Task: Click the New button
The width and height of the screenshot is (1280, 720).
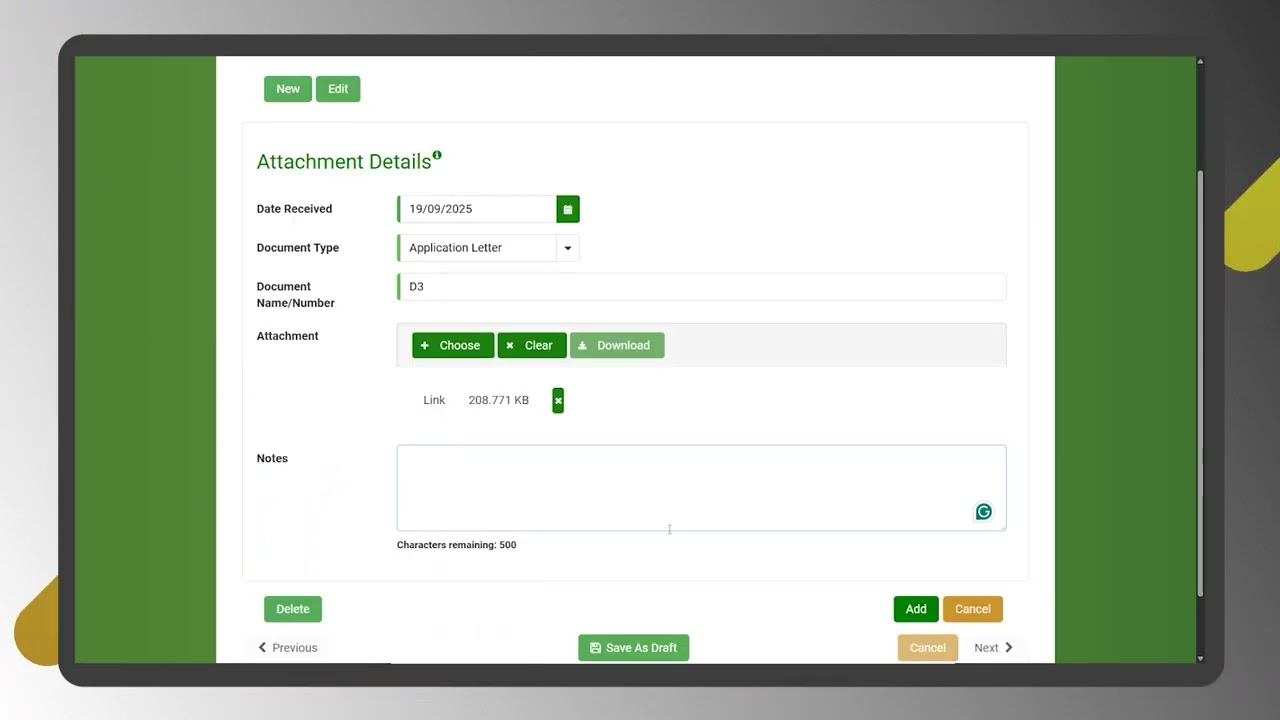Action: pyautogui.click(x=288, y=89)
